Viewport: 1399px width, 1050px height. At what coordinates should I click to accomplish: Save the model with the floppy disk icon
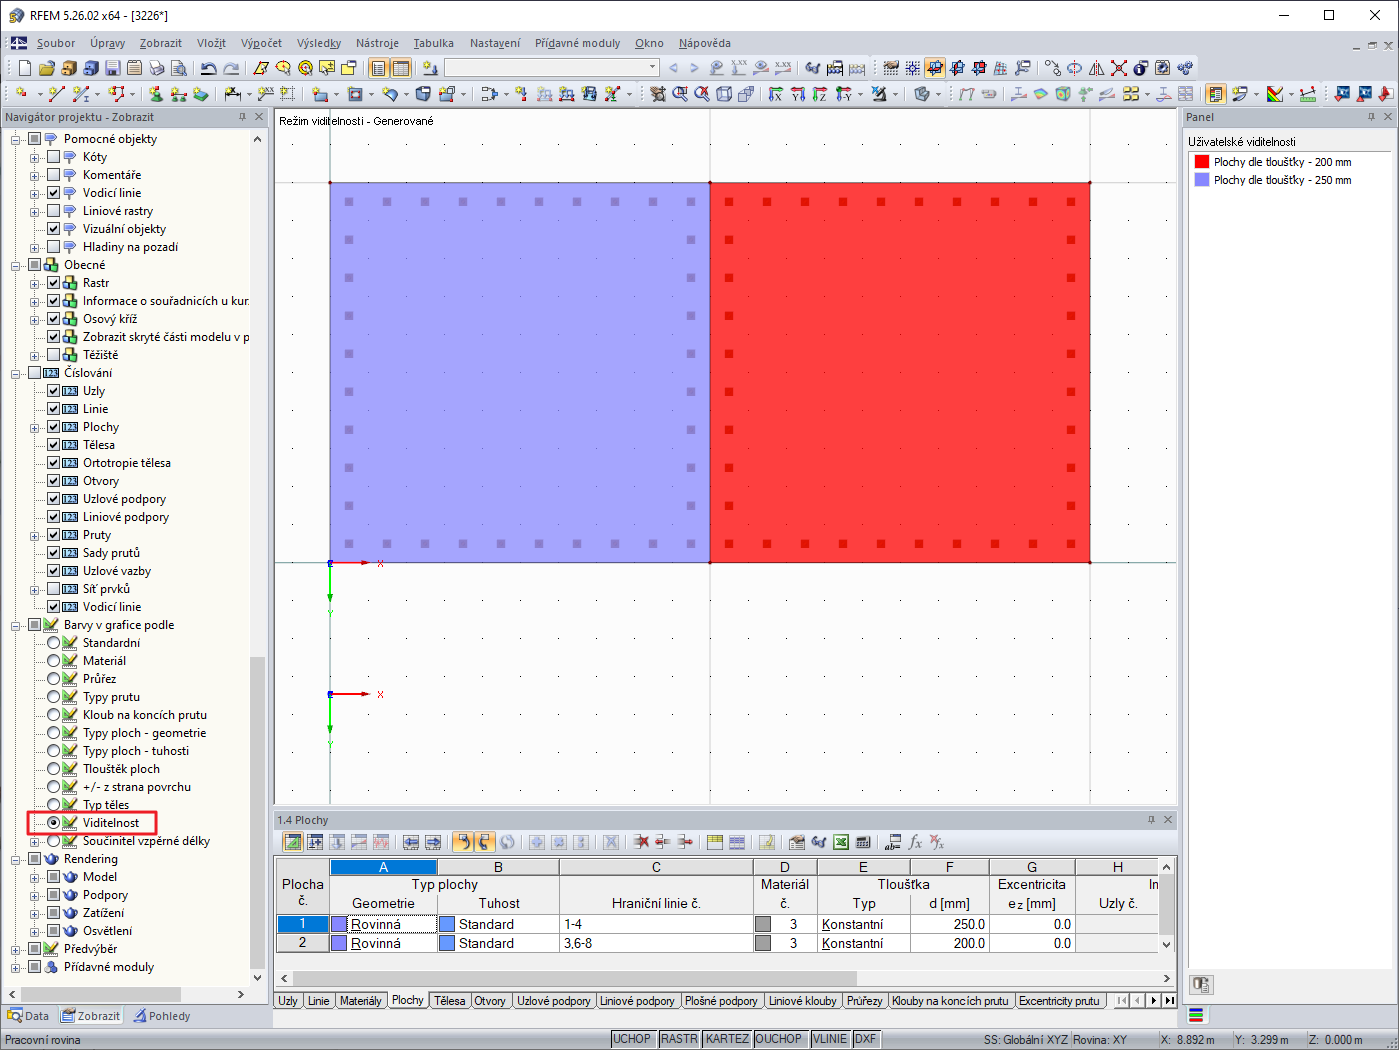point(113,68)
